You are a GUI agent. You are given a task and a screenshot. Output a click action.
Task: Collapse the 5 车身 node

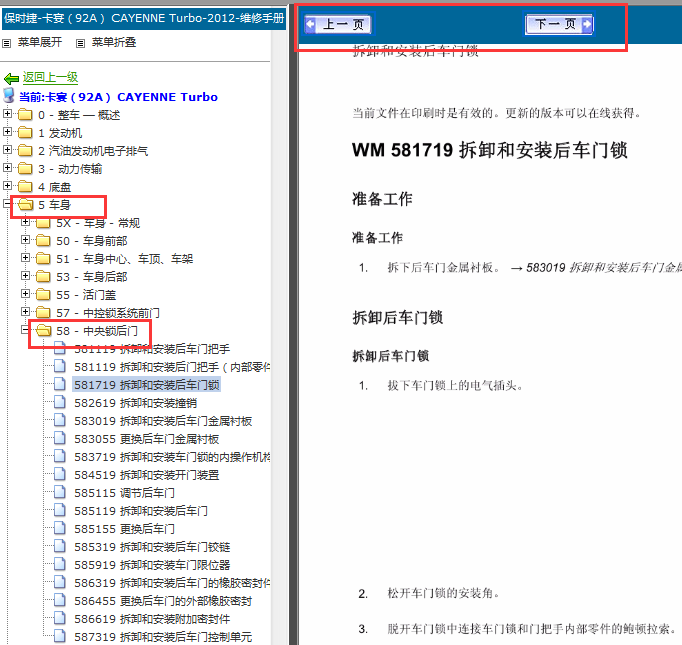coord(7,204)
